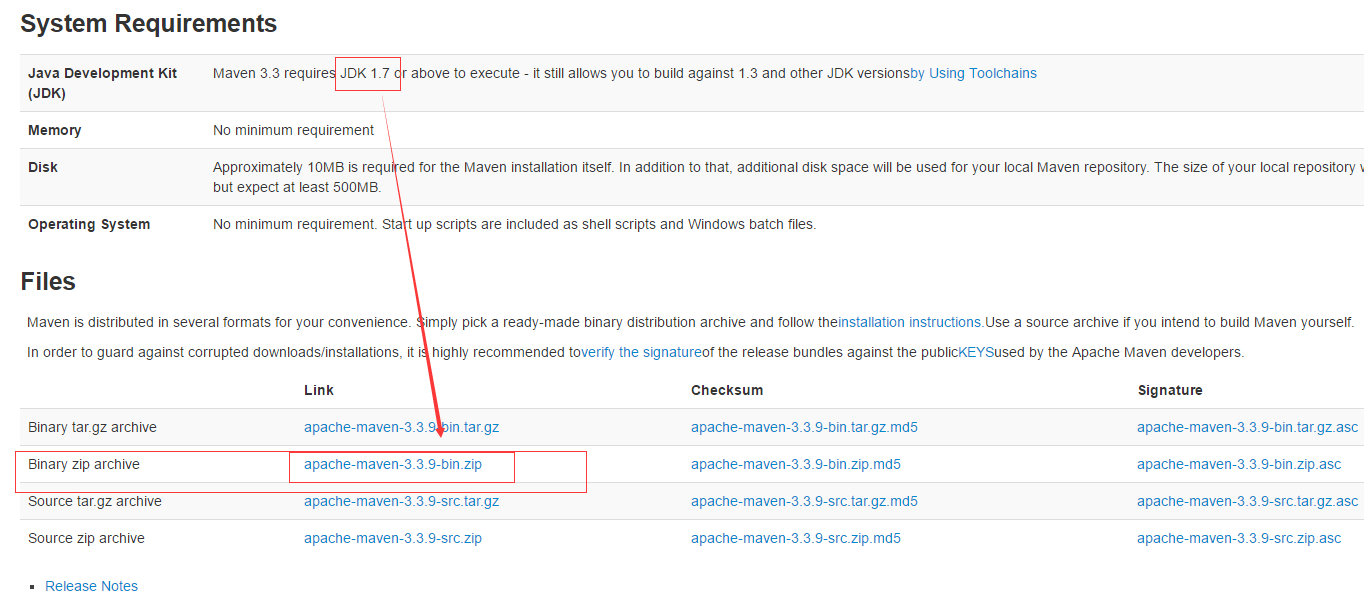Click the 'Link' column header
Screen dimensions: 1364x593
pos(319,390)
